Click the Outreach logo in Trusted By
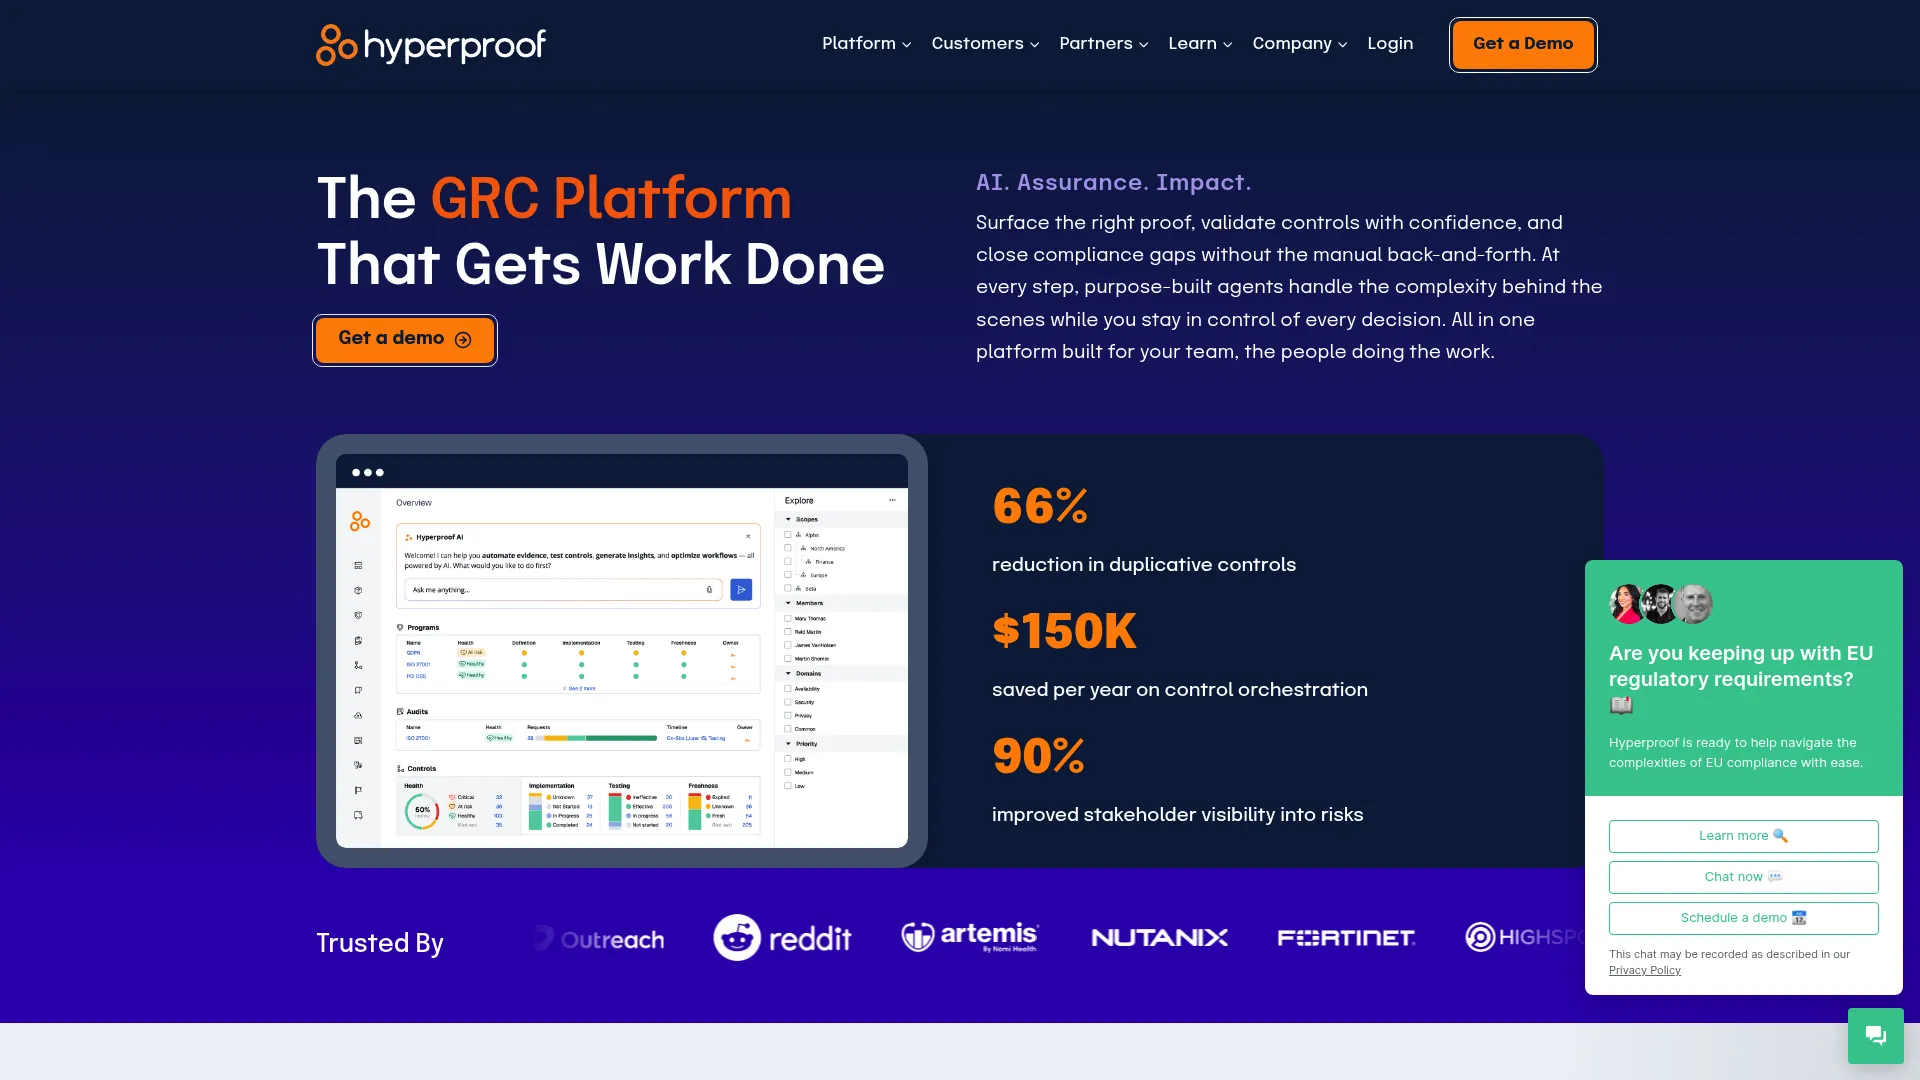This screenshot has height=1080, width=1920. click(x=598, y=939)
